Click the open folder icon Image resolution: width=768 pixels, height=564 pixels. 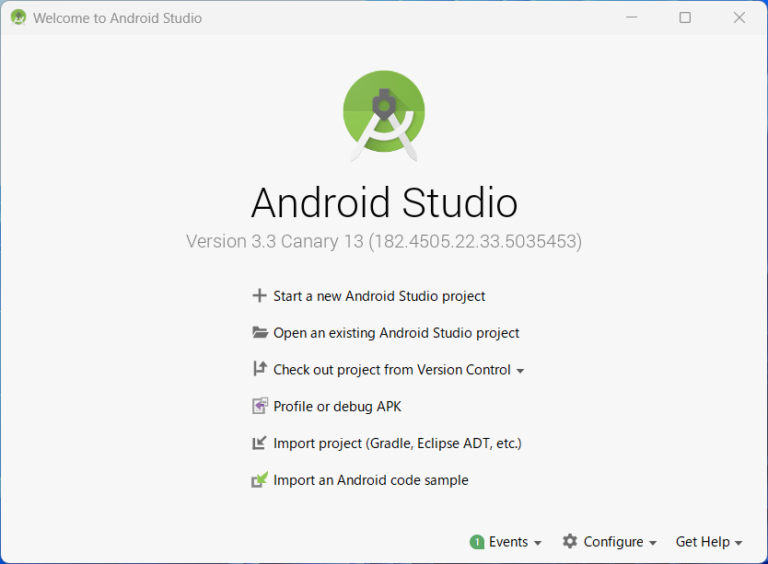pyautogui.click(x=260, y=333)
